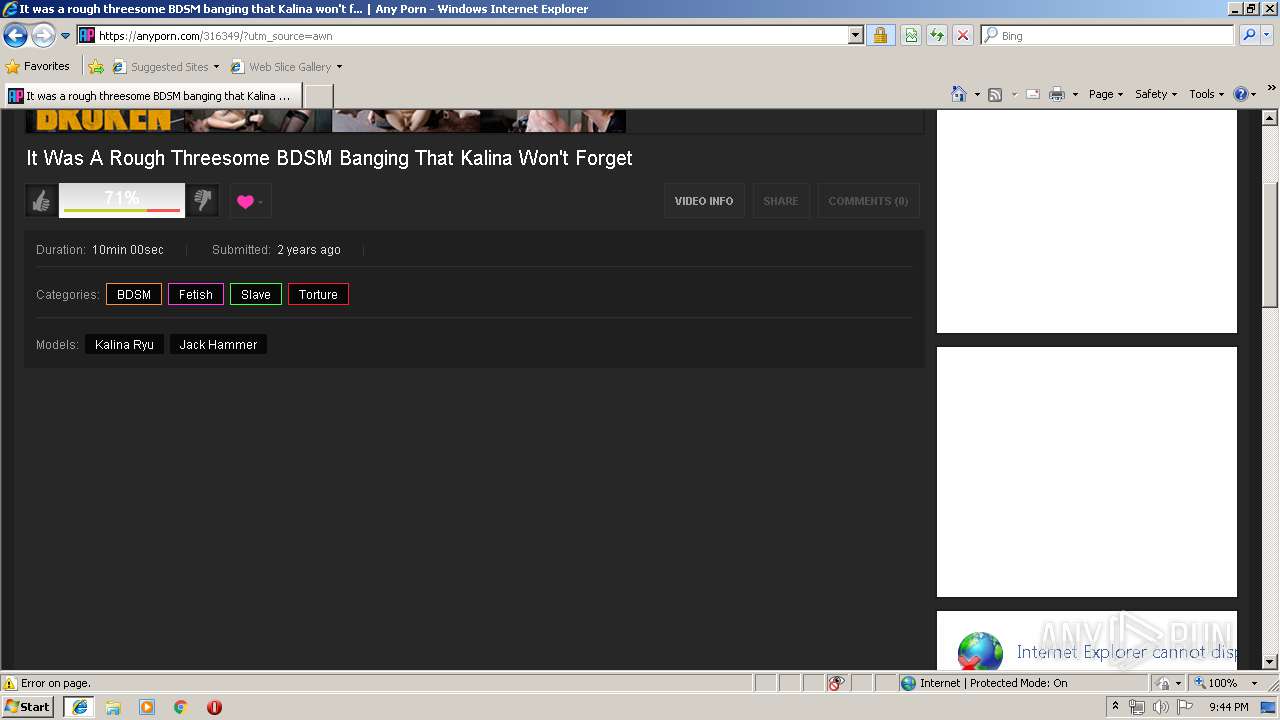This screenshot has height=720, width=1280.
Task: Open Suggested Sites dropdown
Action: pos(166,67)
